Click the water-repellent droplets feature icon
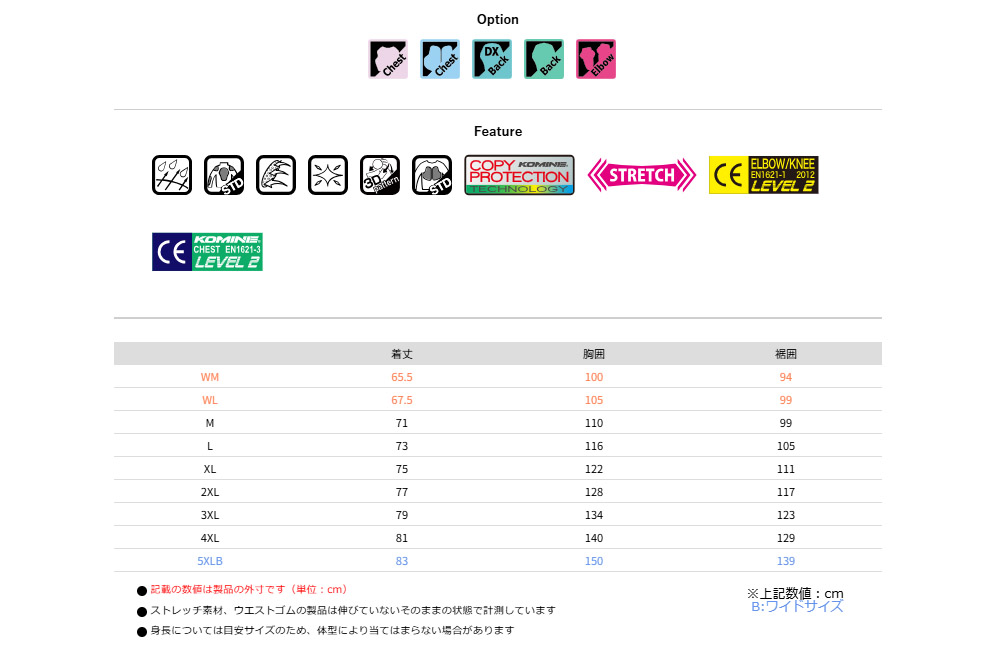1000x645 pixels. 172,175
